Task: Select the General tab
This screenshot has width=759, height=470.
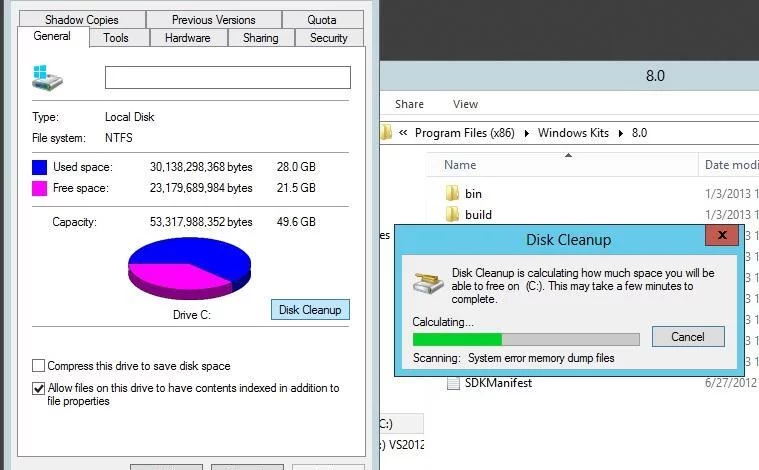Action: tap(52, 36)
